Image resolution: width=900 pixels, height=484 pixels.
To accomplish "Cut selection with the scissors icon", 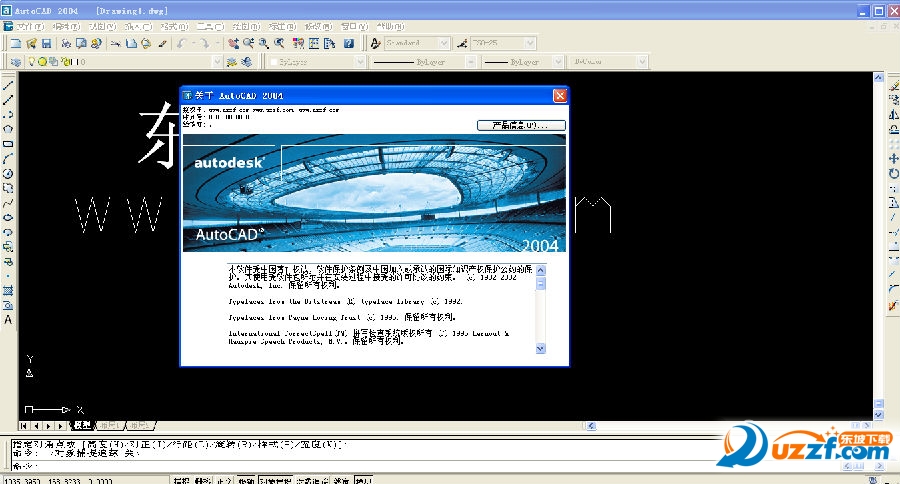I will coord(115,44).
